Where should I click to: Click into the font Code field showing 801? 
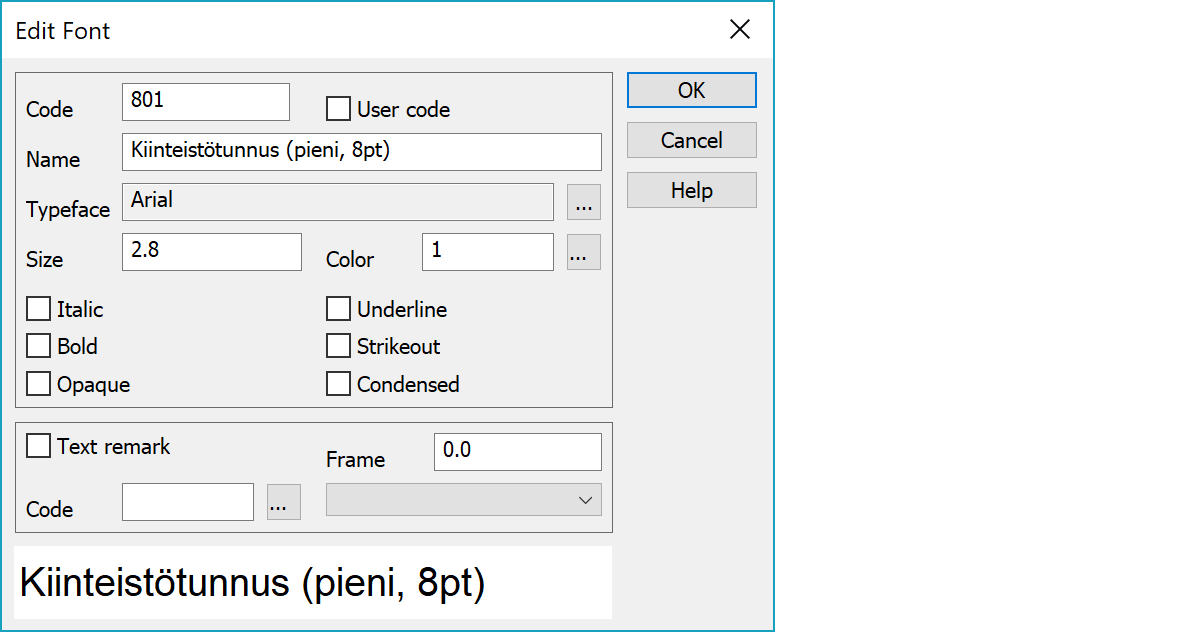pos(206,102)
